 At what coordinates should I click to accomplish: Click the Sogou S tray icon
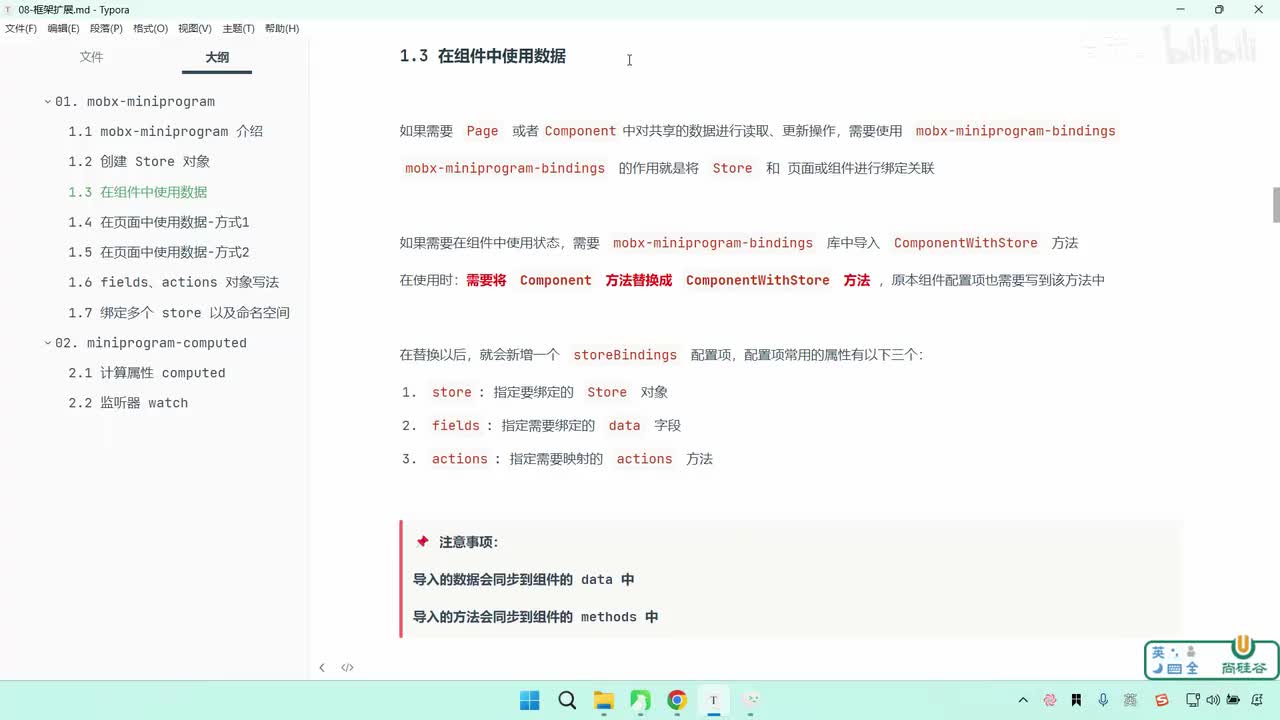pyautogui.click(x=1162, y=700)
